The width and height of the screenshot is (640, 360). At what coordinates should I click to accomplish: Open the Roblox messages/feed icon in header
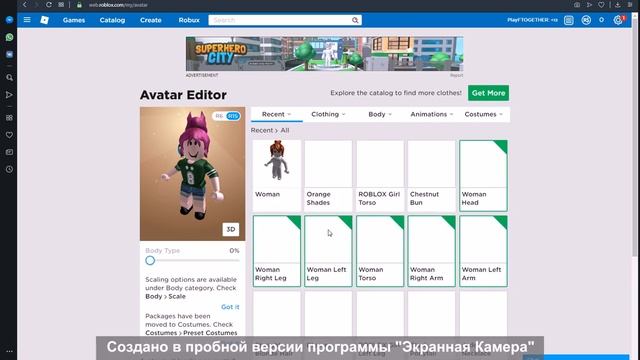coord(569,20)
